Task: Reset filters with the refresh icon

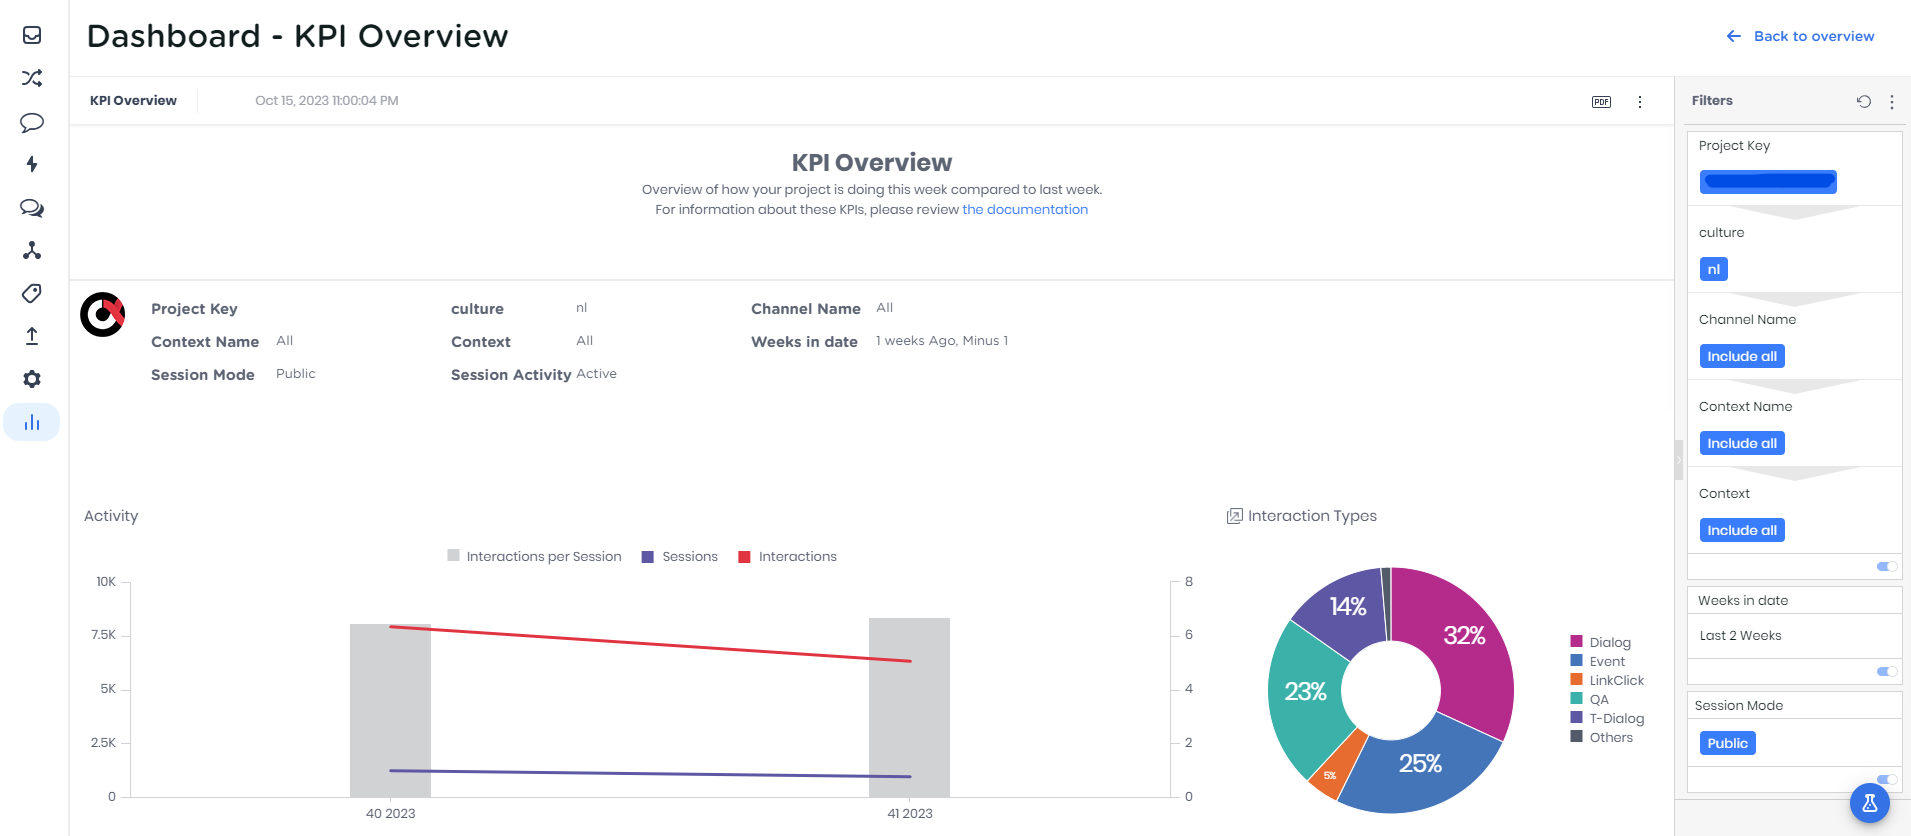Action: [x=1863, y=101]
